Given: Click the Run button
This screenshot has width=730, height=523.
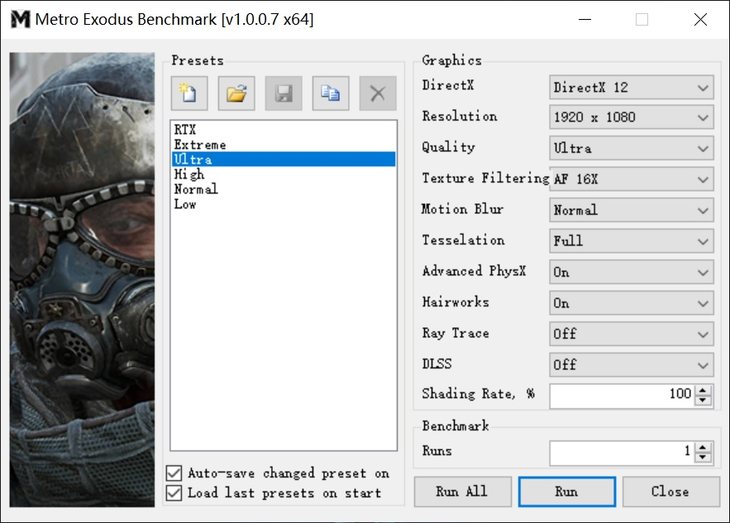Looking at the screenshot, I should coord(567,491).
